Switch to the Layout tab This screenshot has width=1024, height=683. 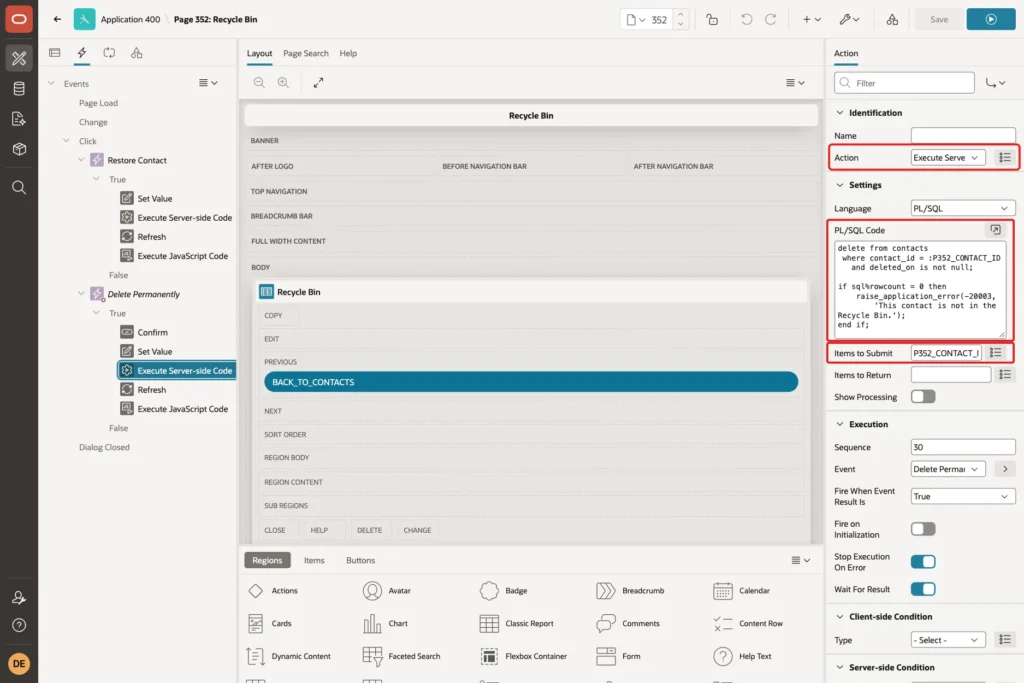pos(259,54)
